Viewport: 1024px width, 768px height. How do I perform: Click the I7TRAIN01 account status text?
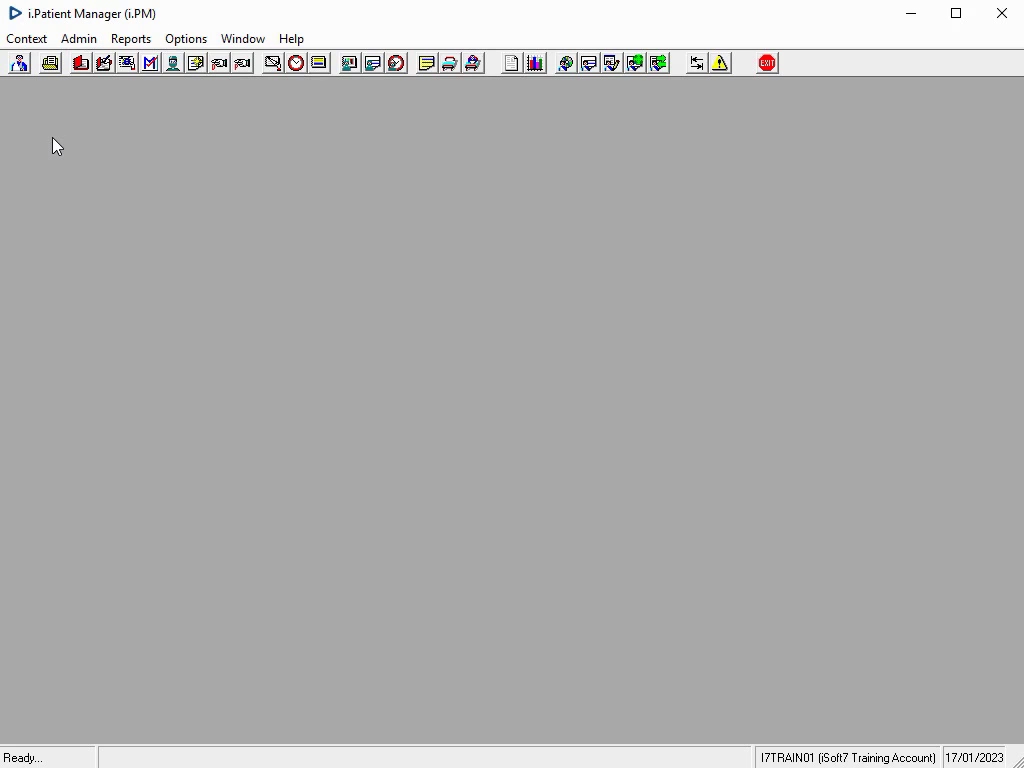pos(848,758)
